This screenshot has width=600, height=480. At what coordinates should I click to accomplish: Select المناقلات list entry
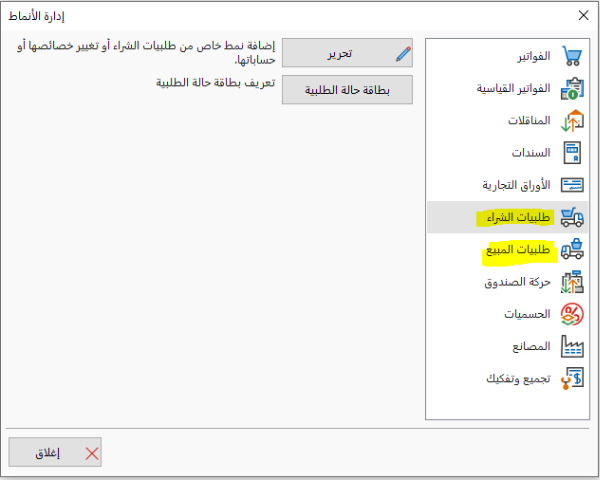tap(507, 121)
